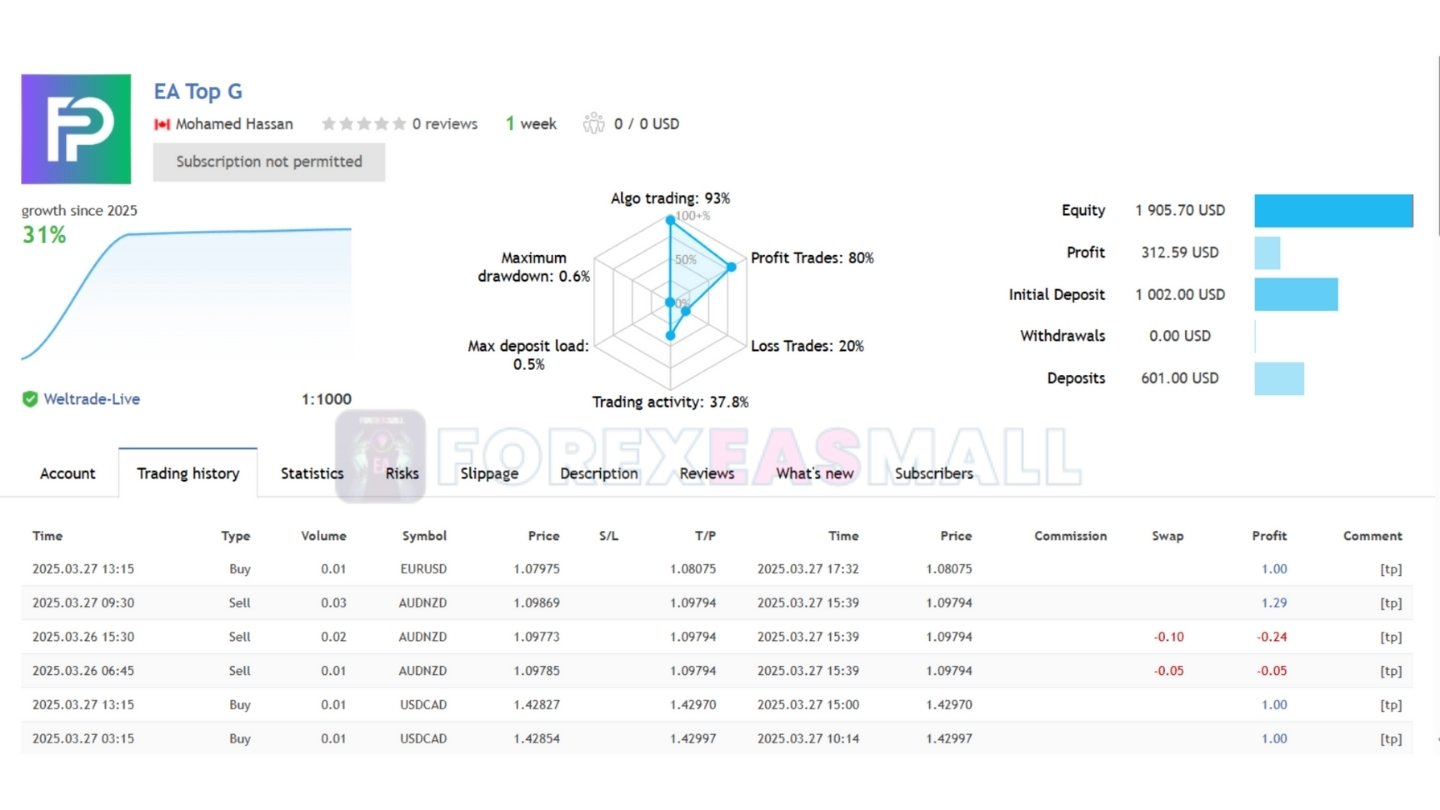Switch to the Account tab

(68, 473)
